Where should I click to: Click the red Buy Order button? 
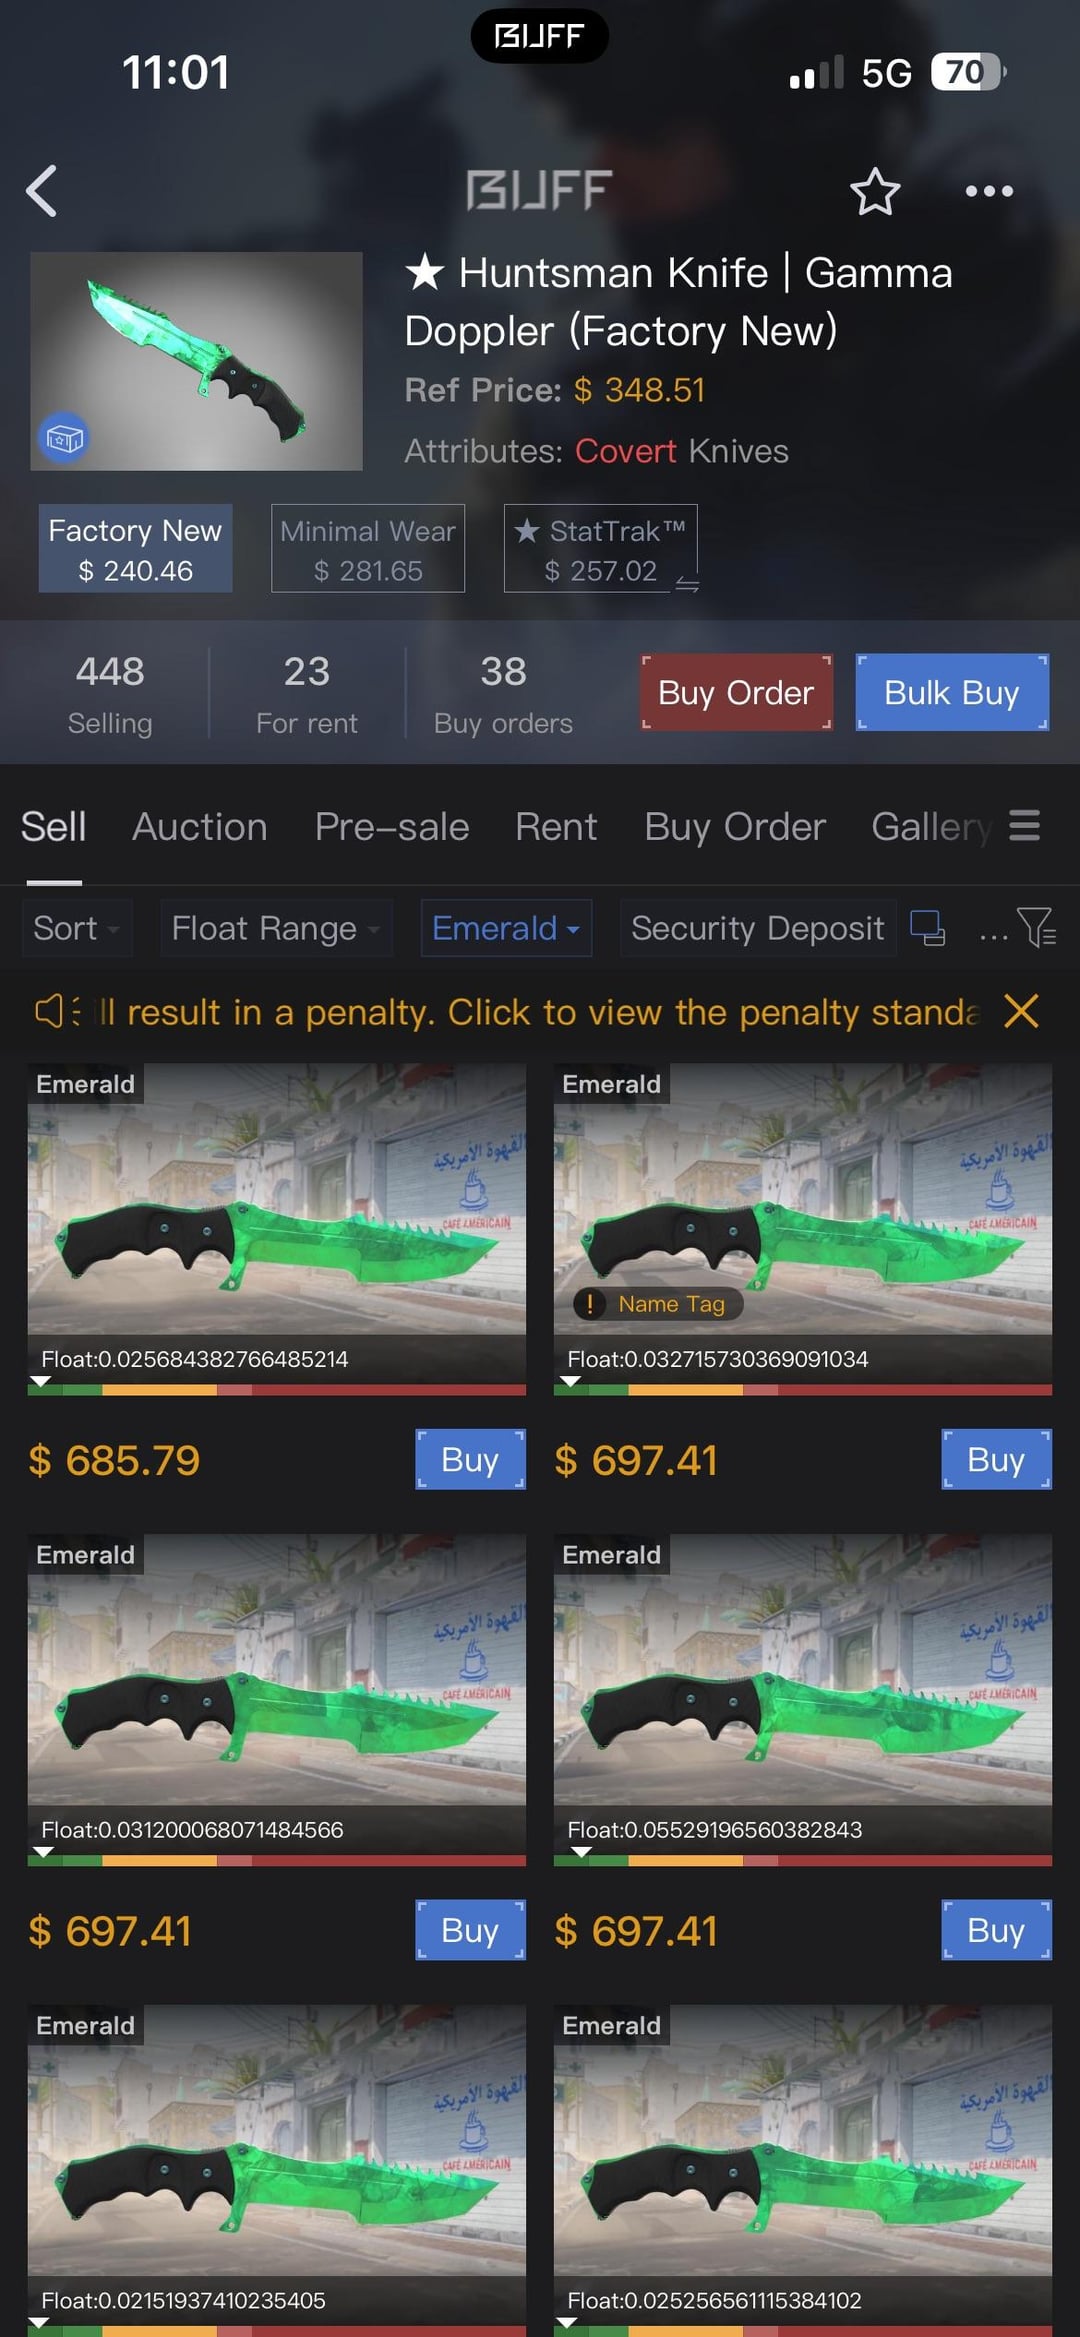737,692
